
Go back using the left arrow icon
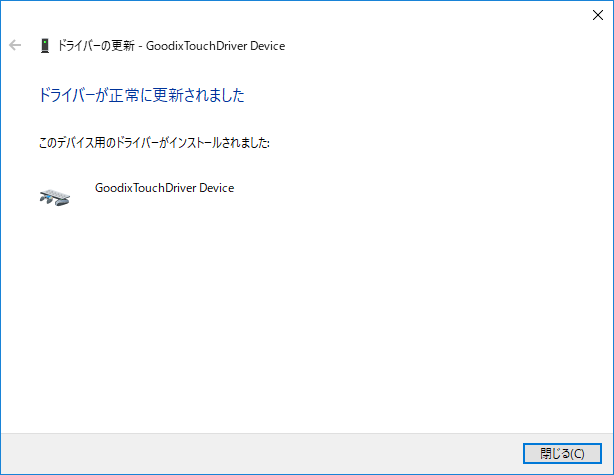click(15, 45)
